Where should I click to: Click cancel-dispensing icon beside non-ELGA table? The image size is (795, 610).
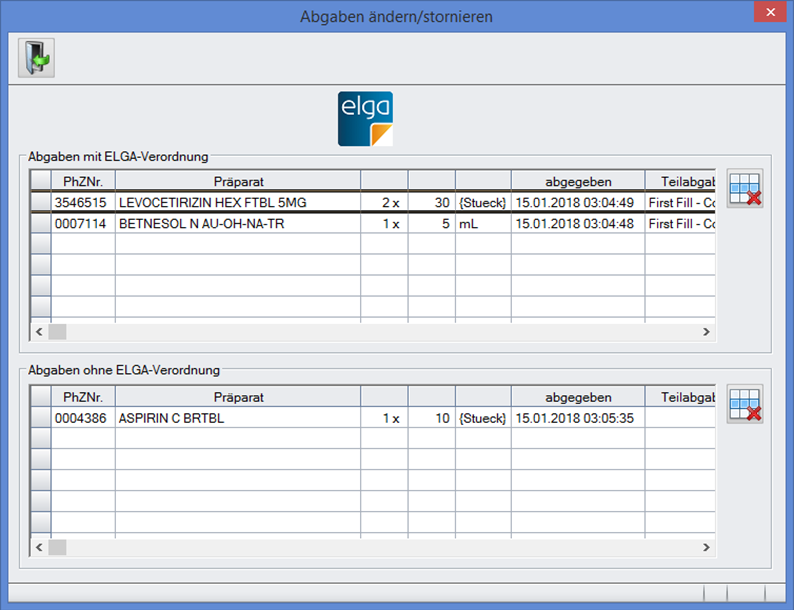tap(745, 405)
